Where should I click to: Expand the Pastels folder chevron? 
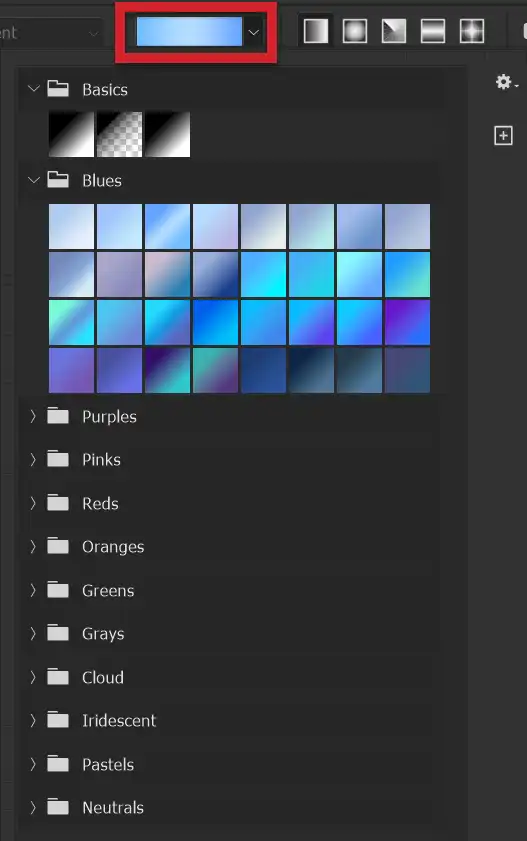point(33,764)
